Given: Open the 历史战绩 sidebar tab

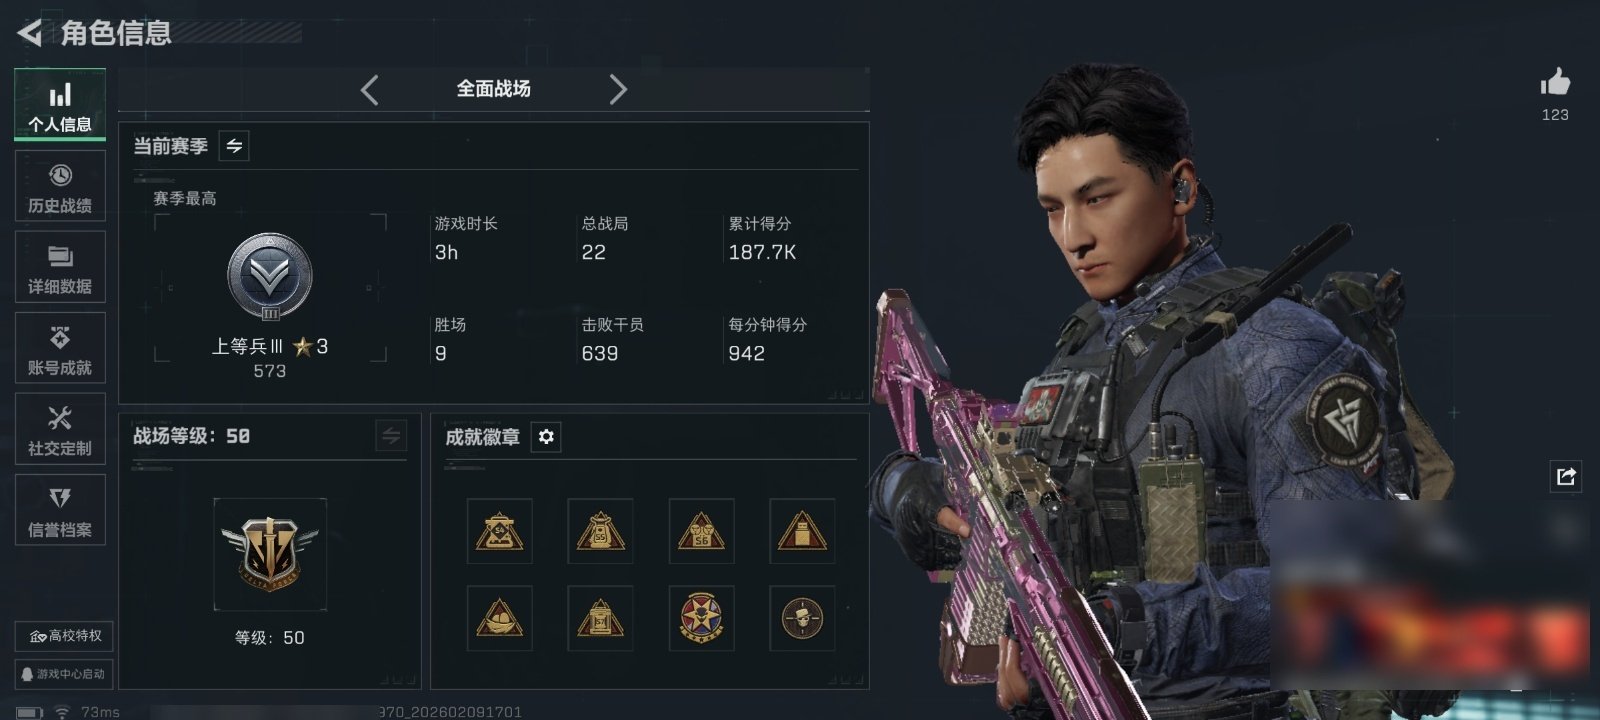Looking at the screenshot, I should click(60, 186).
